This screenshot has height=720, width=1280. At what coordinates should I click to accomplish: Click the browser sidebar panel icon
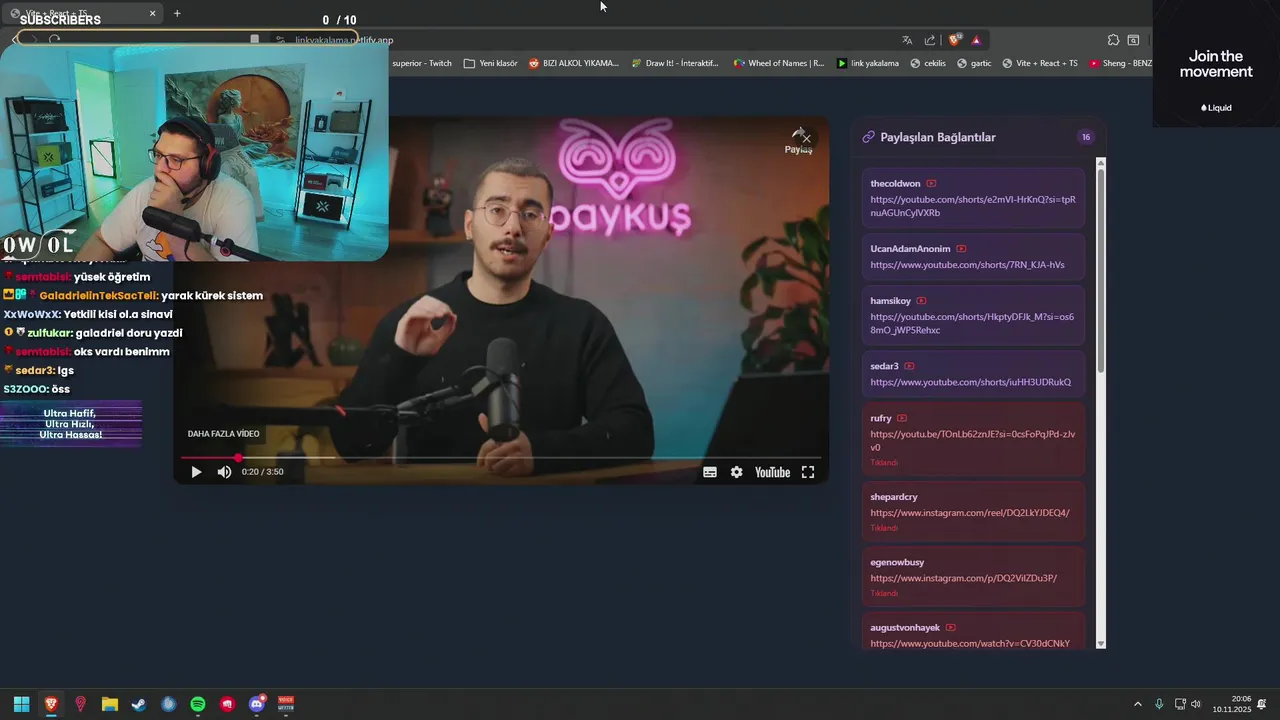1133,40
